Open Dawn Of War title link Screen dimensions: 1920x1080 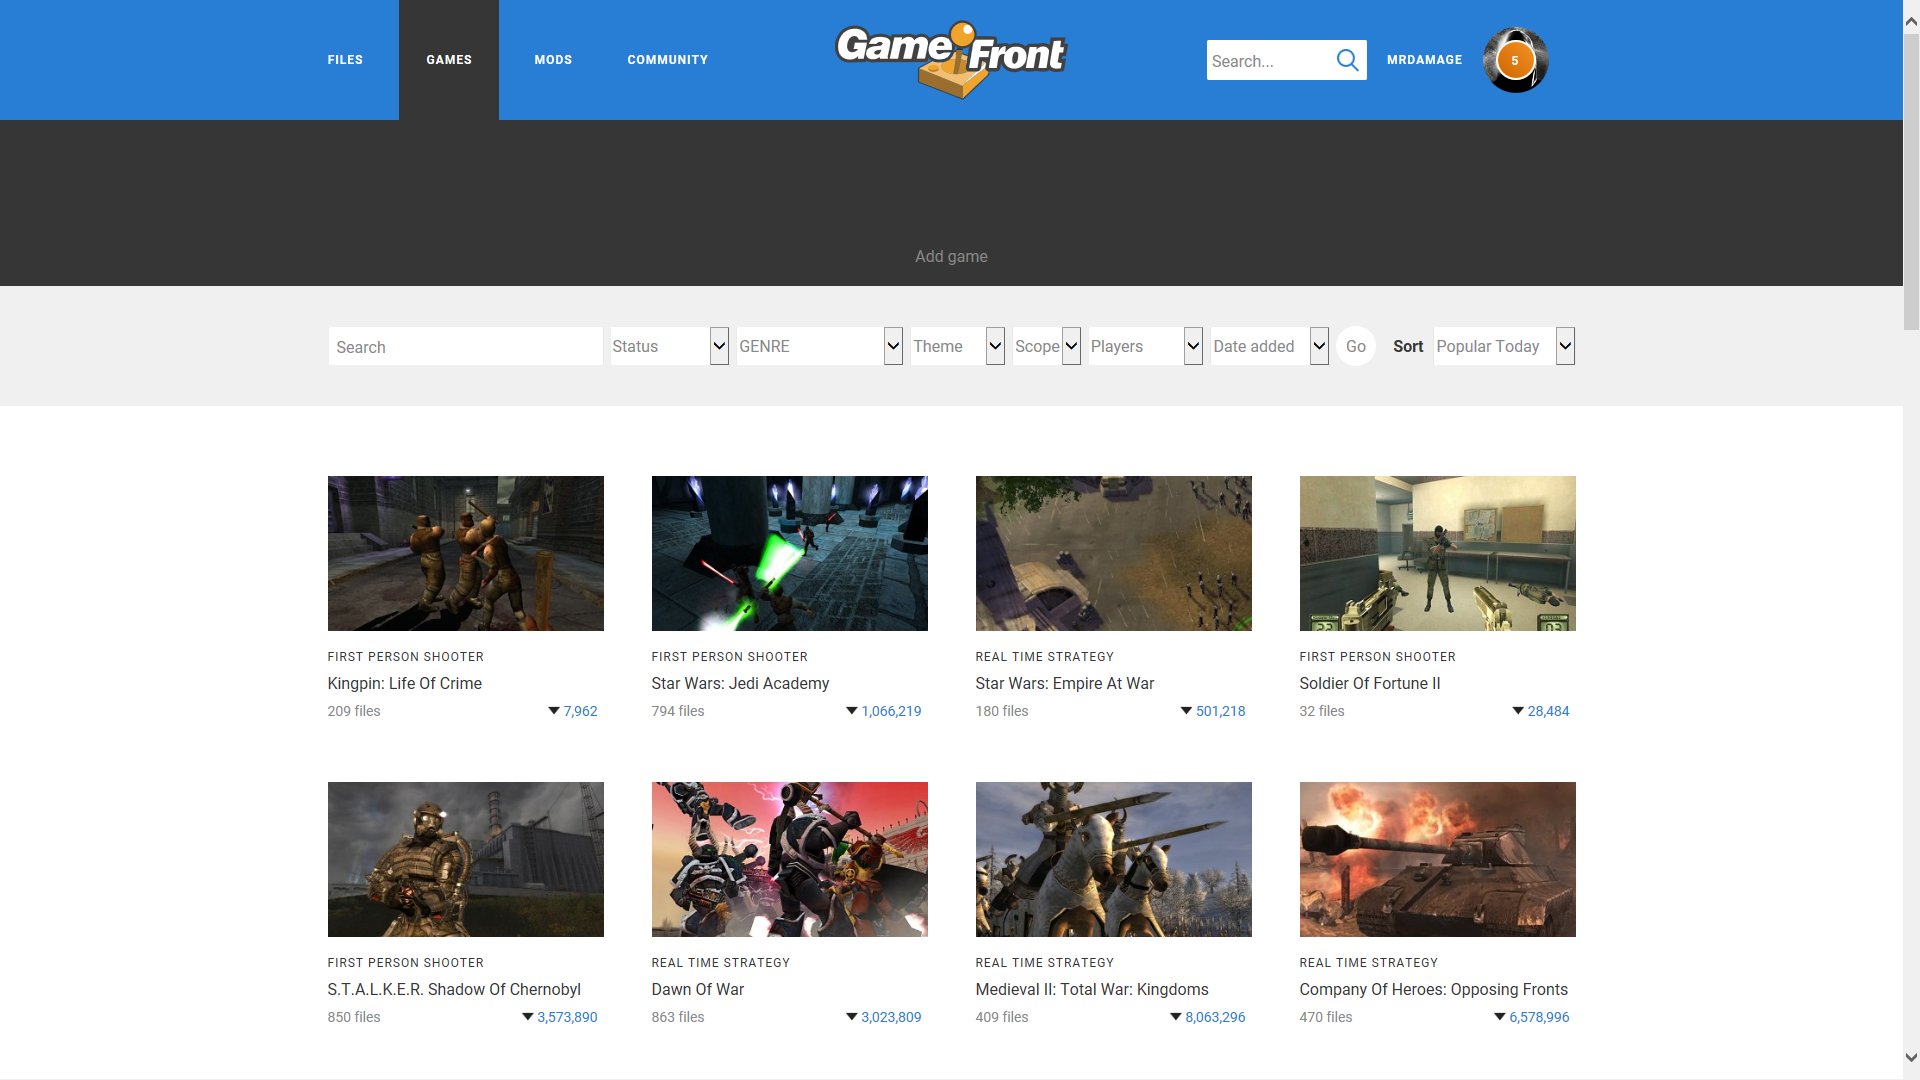click(698, 989)
